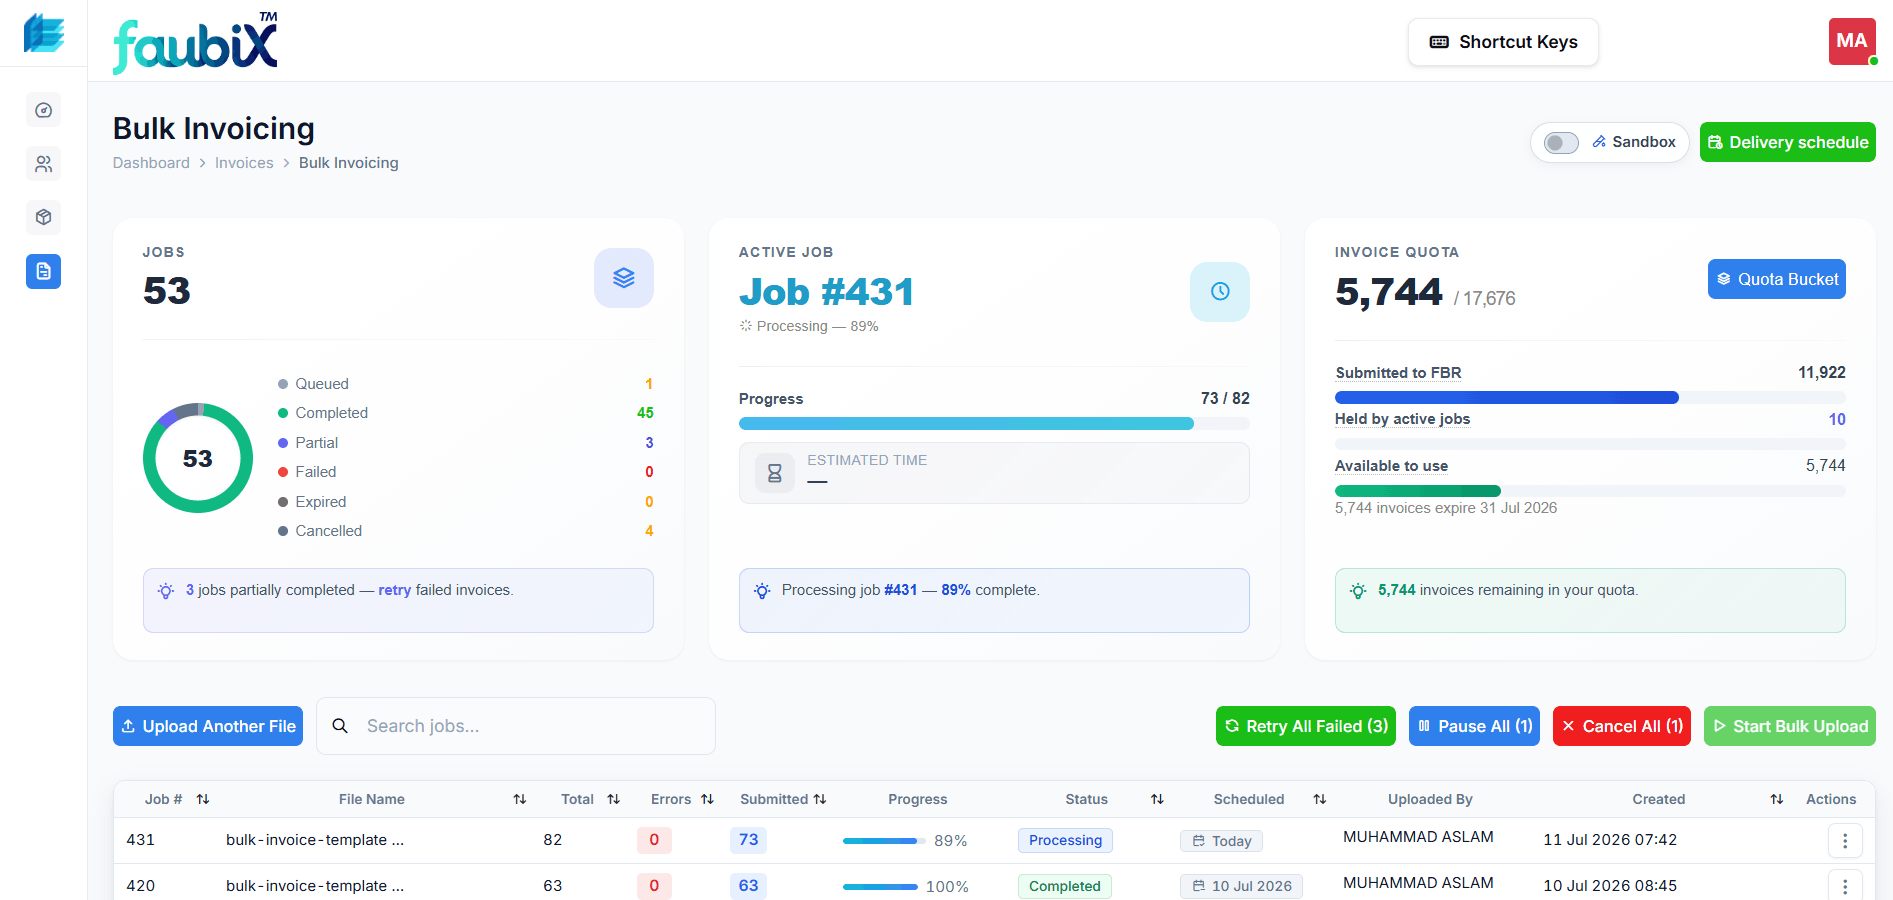Open the customers people icon in sidebar
Image resolution: width=1893 pixels, height=900 pixels.
click(x=43, y=164)
